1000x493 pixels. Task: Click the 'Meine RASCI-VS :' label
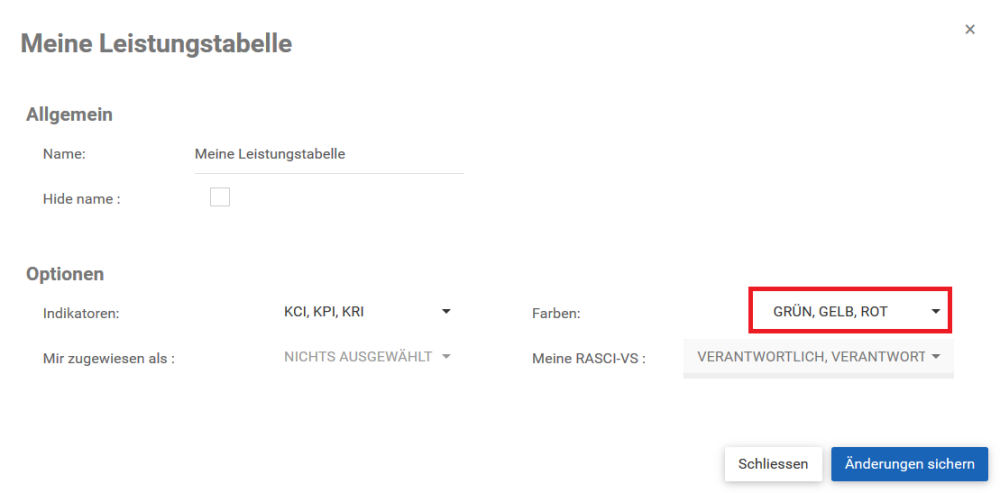pos(589,358)
